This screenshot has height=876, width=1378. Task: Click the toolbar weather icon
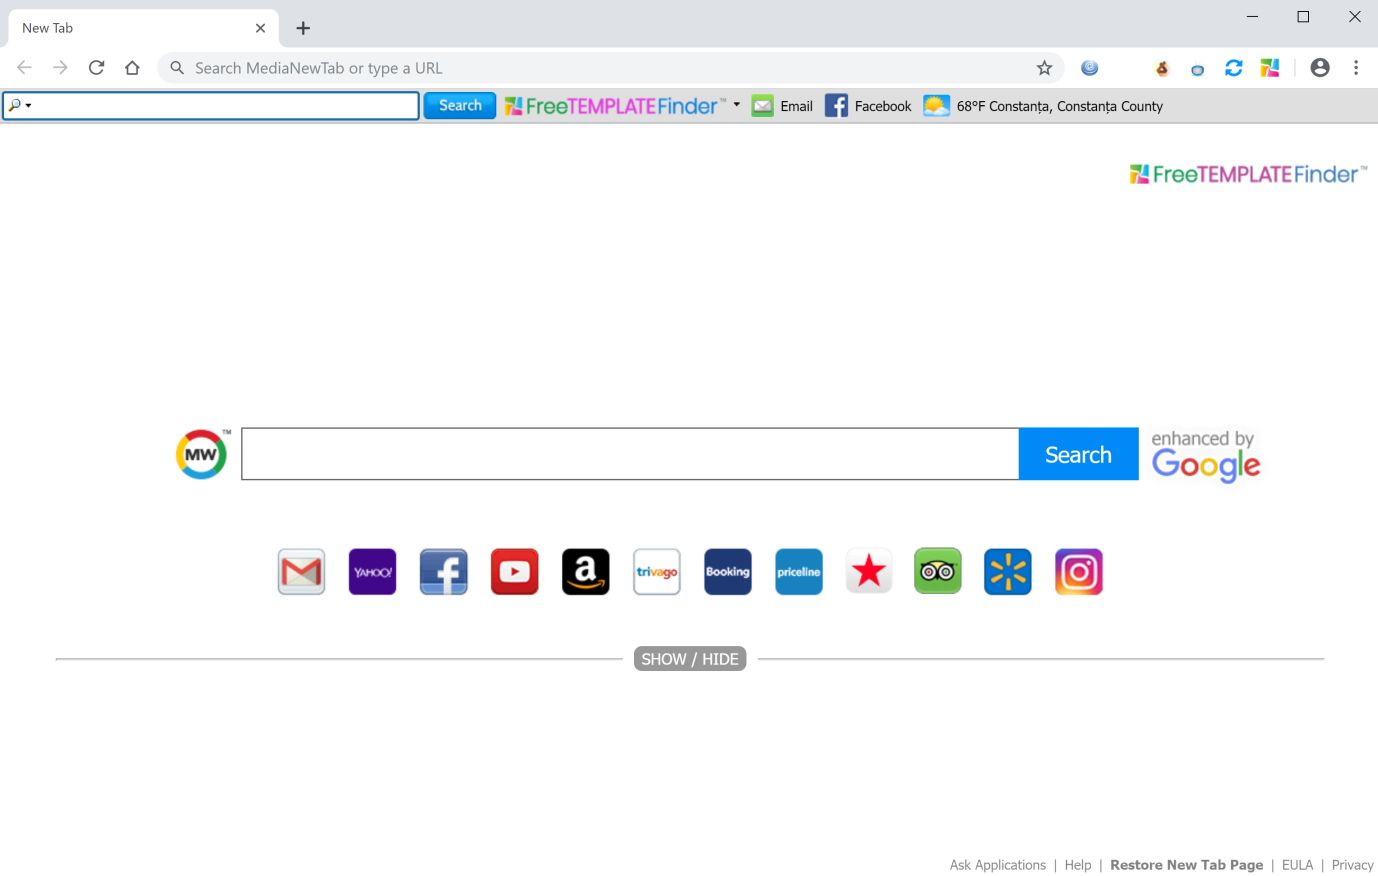(937, 106)
